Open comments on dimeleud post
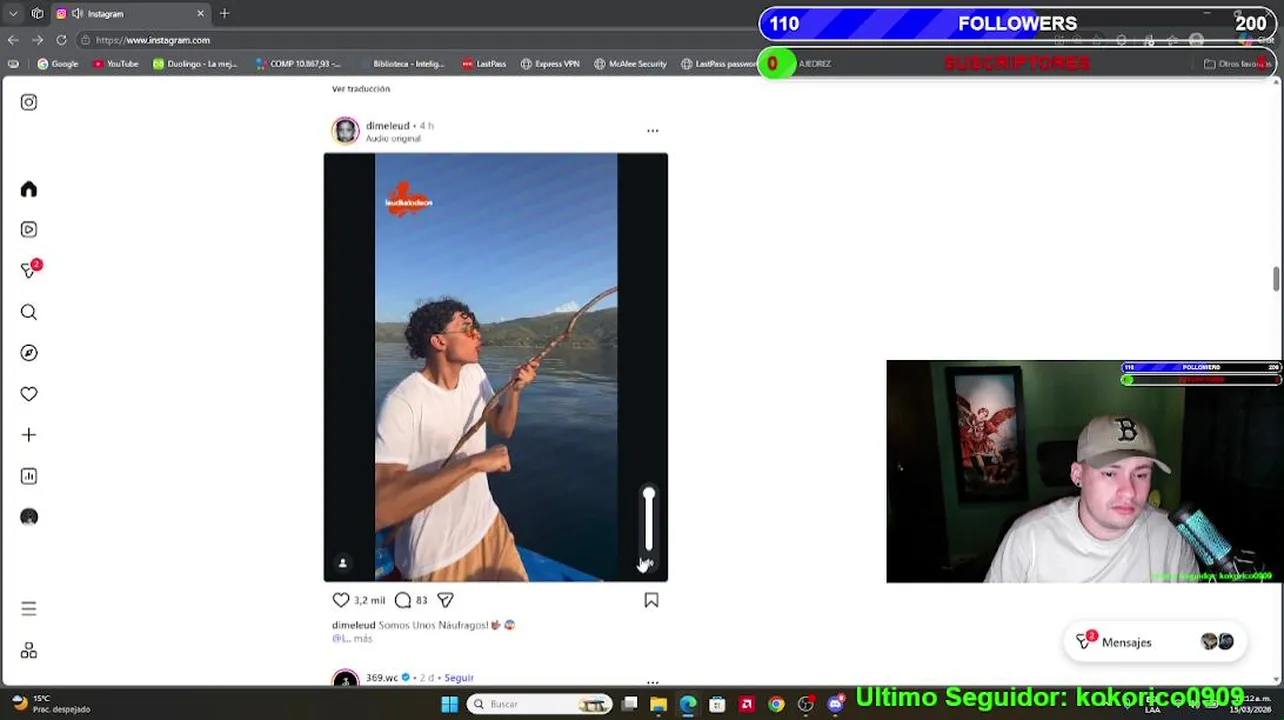This screenshot has width=1284, height=720. [x=403, y=600]
